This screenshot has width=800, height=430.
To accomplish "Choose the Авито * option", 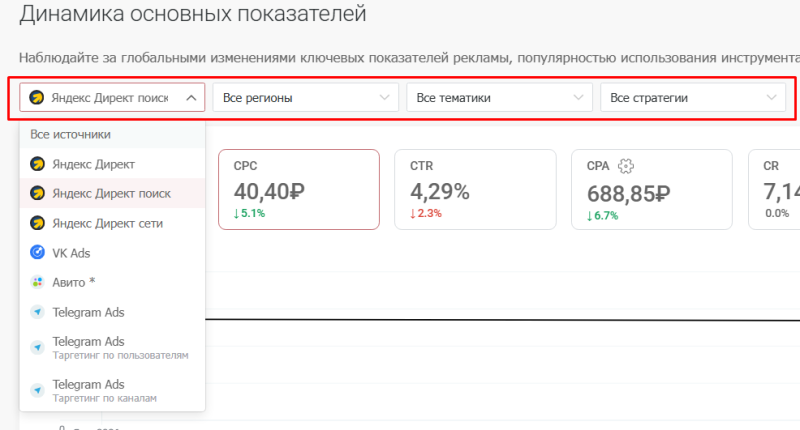I will (112, 282).
